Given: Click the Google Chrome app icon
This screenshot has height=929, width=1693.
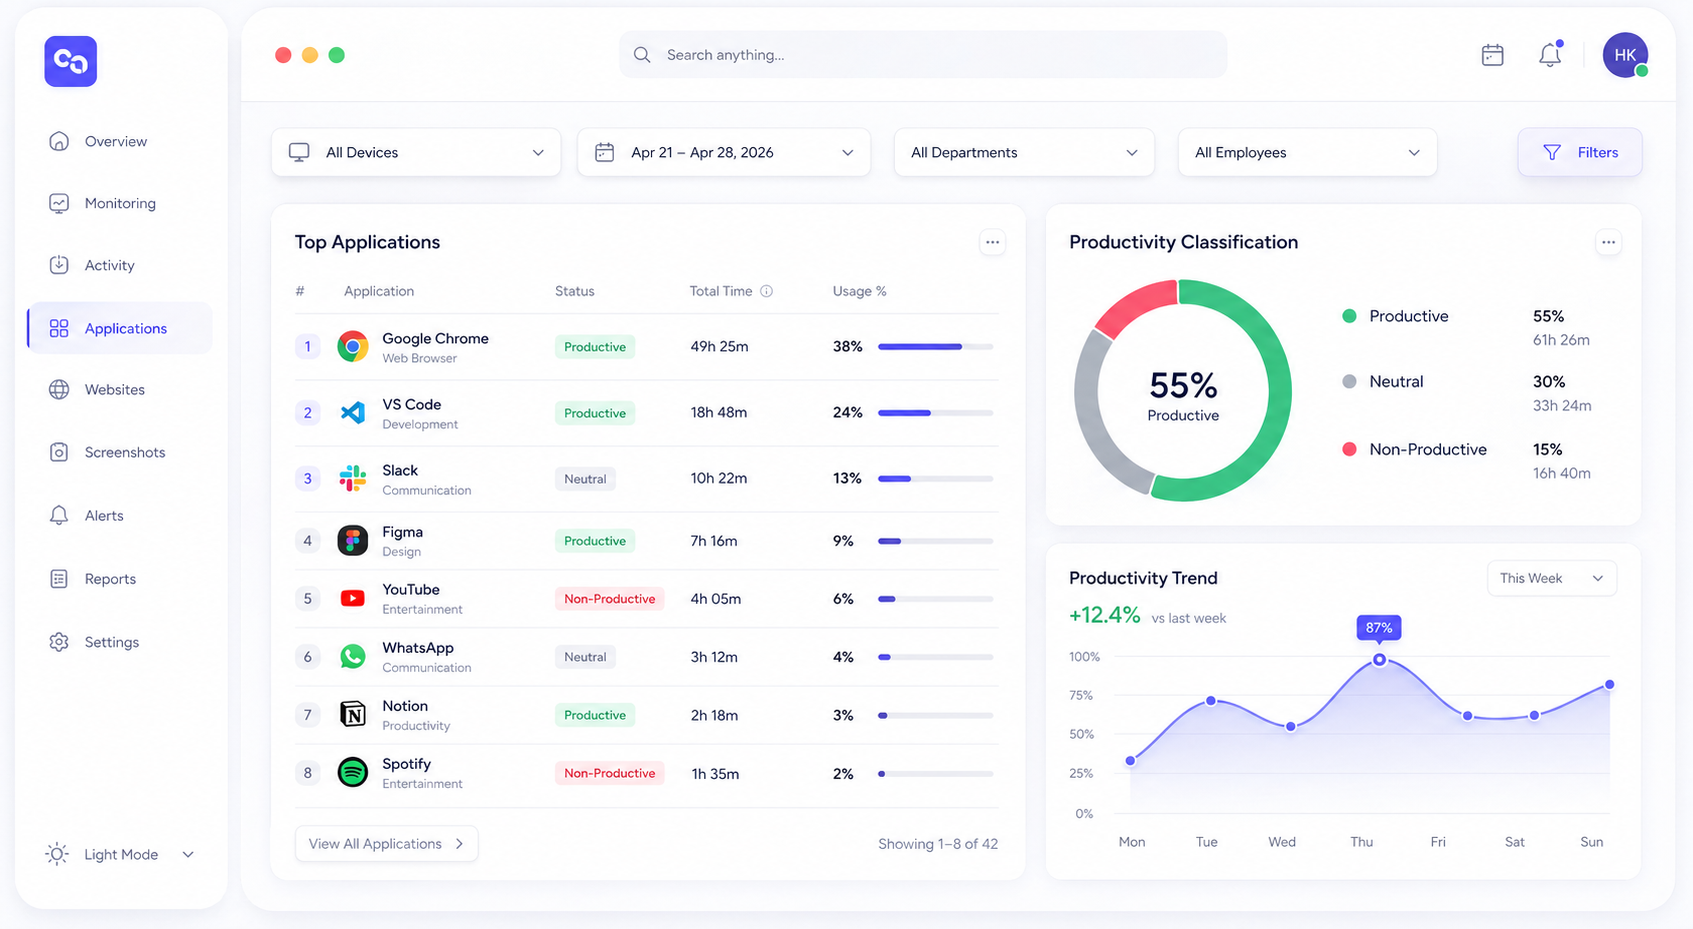Looking at the screenshot, I should (352, 347).
